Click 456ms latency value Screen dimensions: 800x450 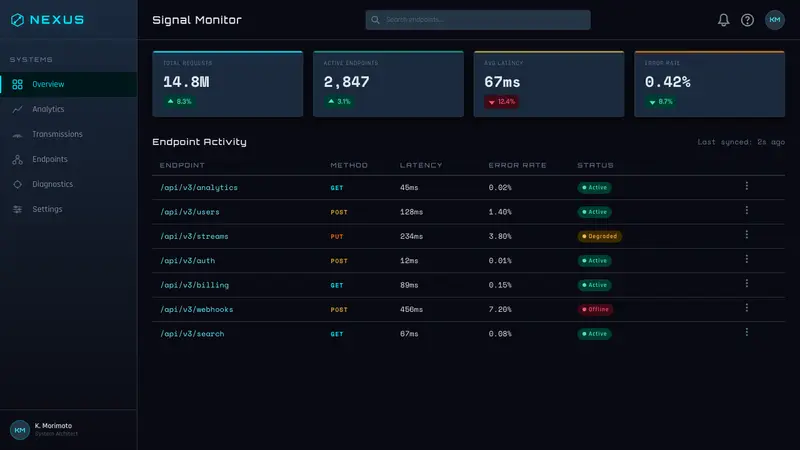click(411, 310)
